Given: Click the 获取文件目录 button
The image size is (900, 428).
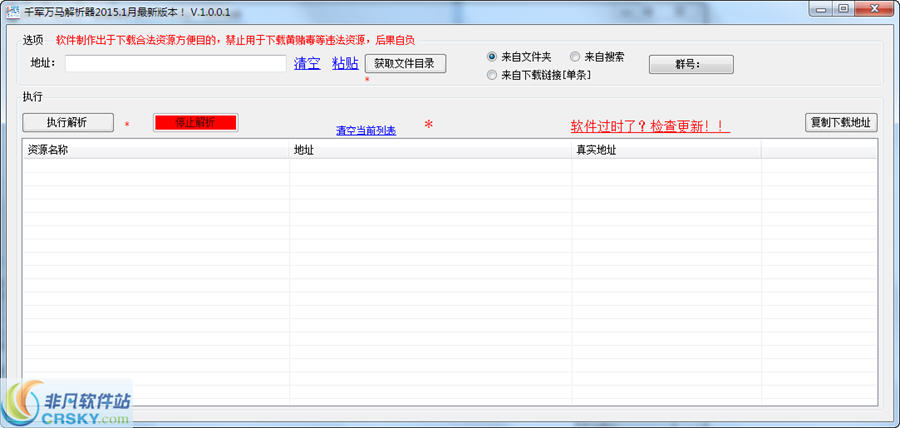Looking at the screenshot, I should tap(405, 64).
